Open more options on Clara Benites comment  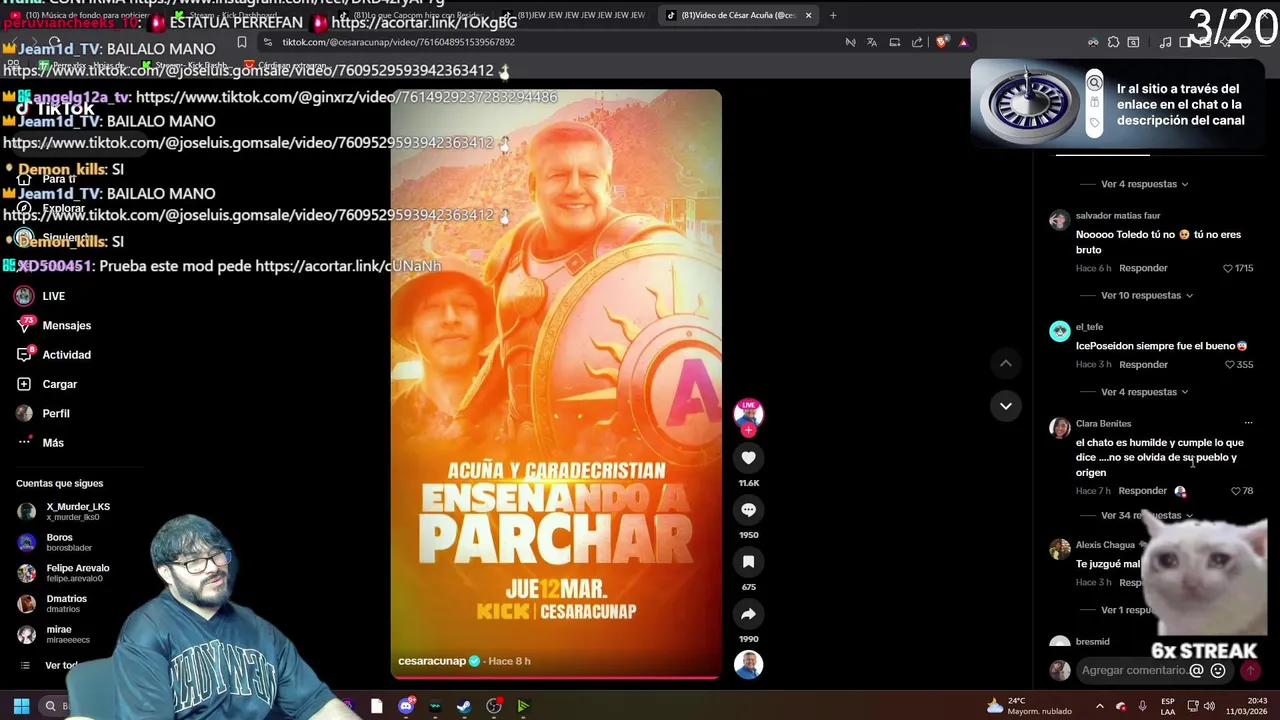click(1248, 424)
